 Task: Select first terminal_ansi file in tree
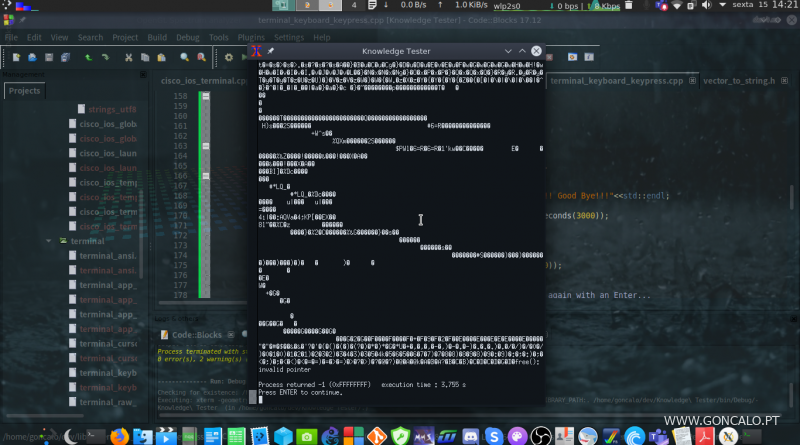pyautogui.click(x=103, y=256)
